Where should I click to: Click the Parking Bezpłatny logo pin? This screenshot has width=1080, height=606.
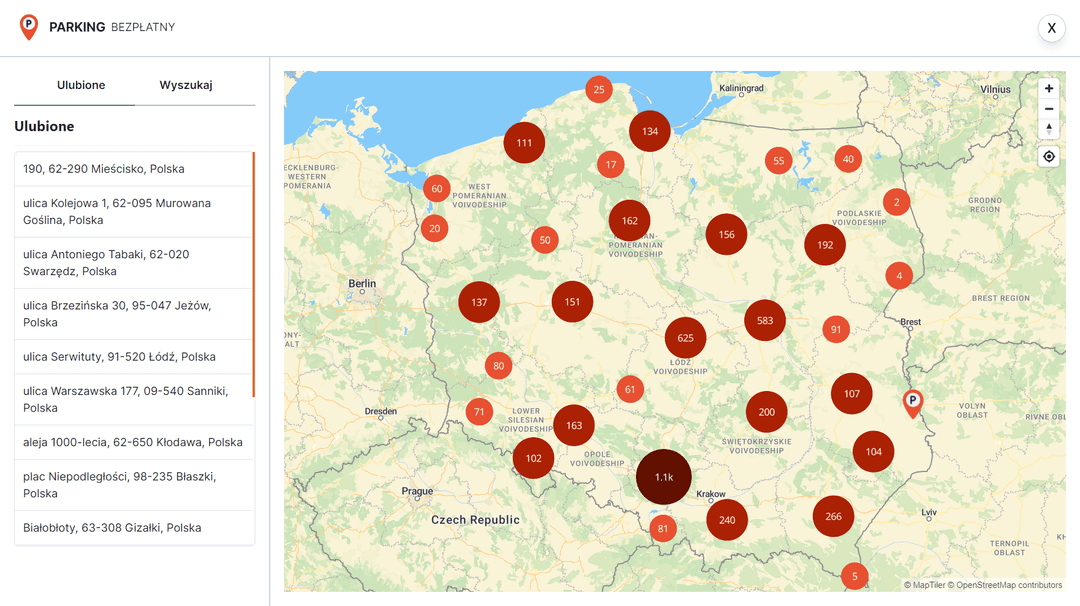coord(29,27)
